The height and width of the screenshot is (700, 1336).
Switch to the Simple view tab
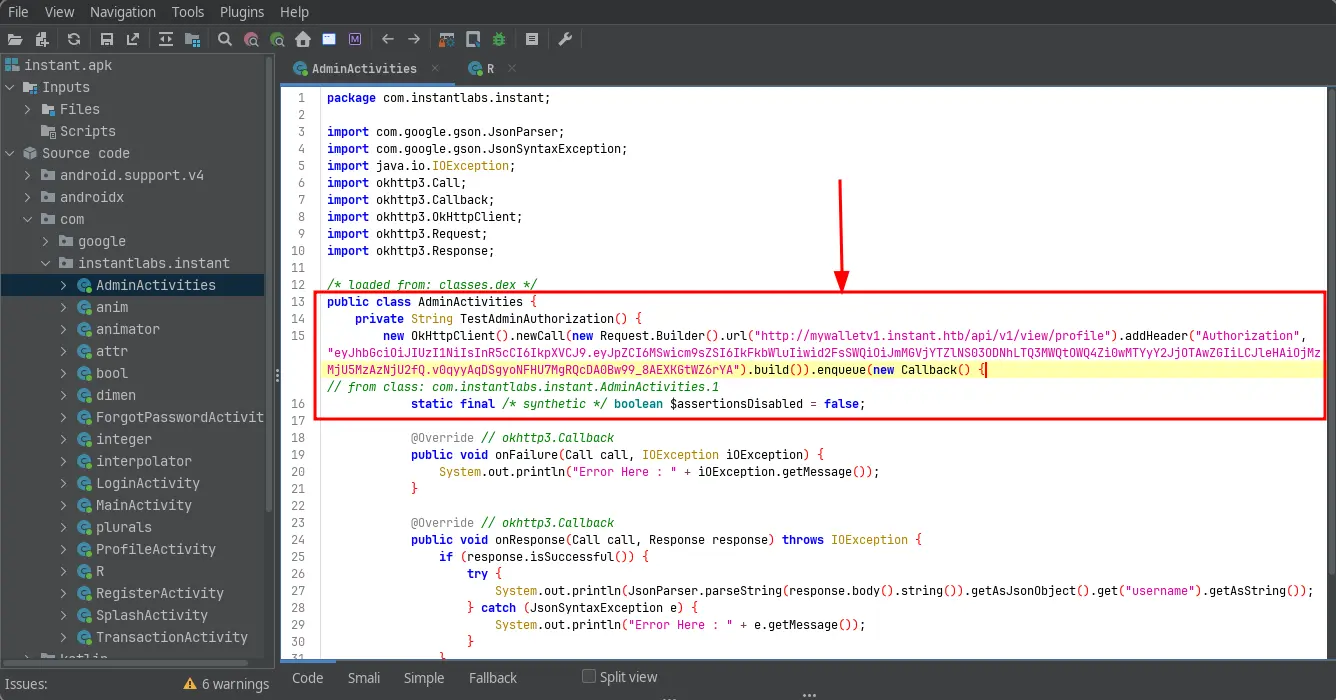click(424, 677)
